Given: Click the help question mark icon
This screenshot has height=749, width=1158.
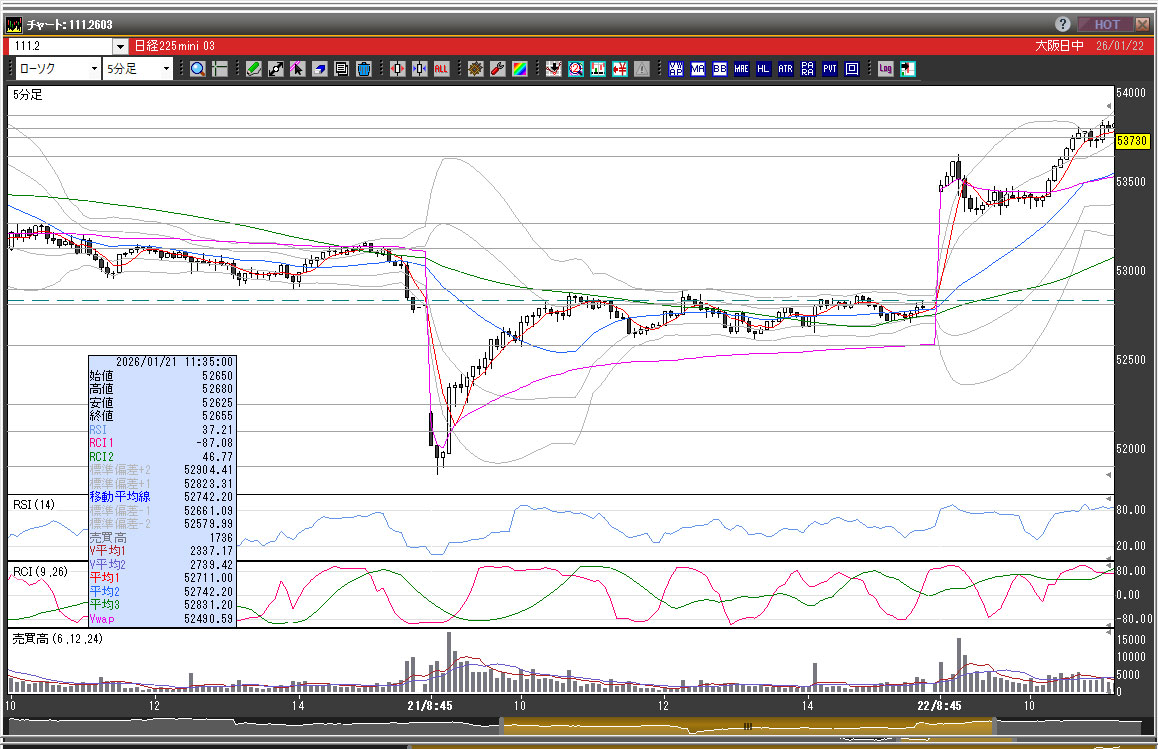Looking at the screenshot, I should 1063,24.
